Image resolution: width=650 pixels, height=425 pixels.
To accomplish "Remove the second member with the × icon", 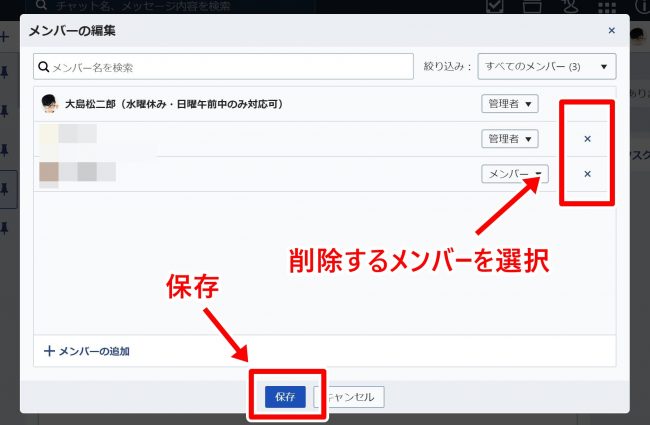I will pyautogui.click(x=587, y=139).
